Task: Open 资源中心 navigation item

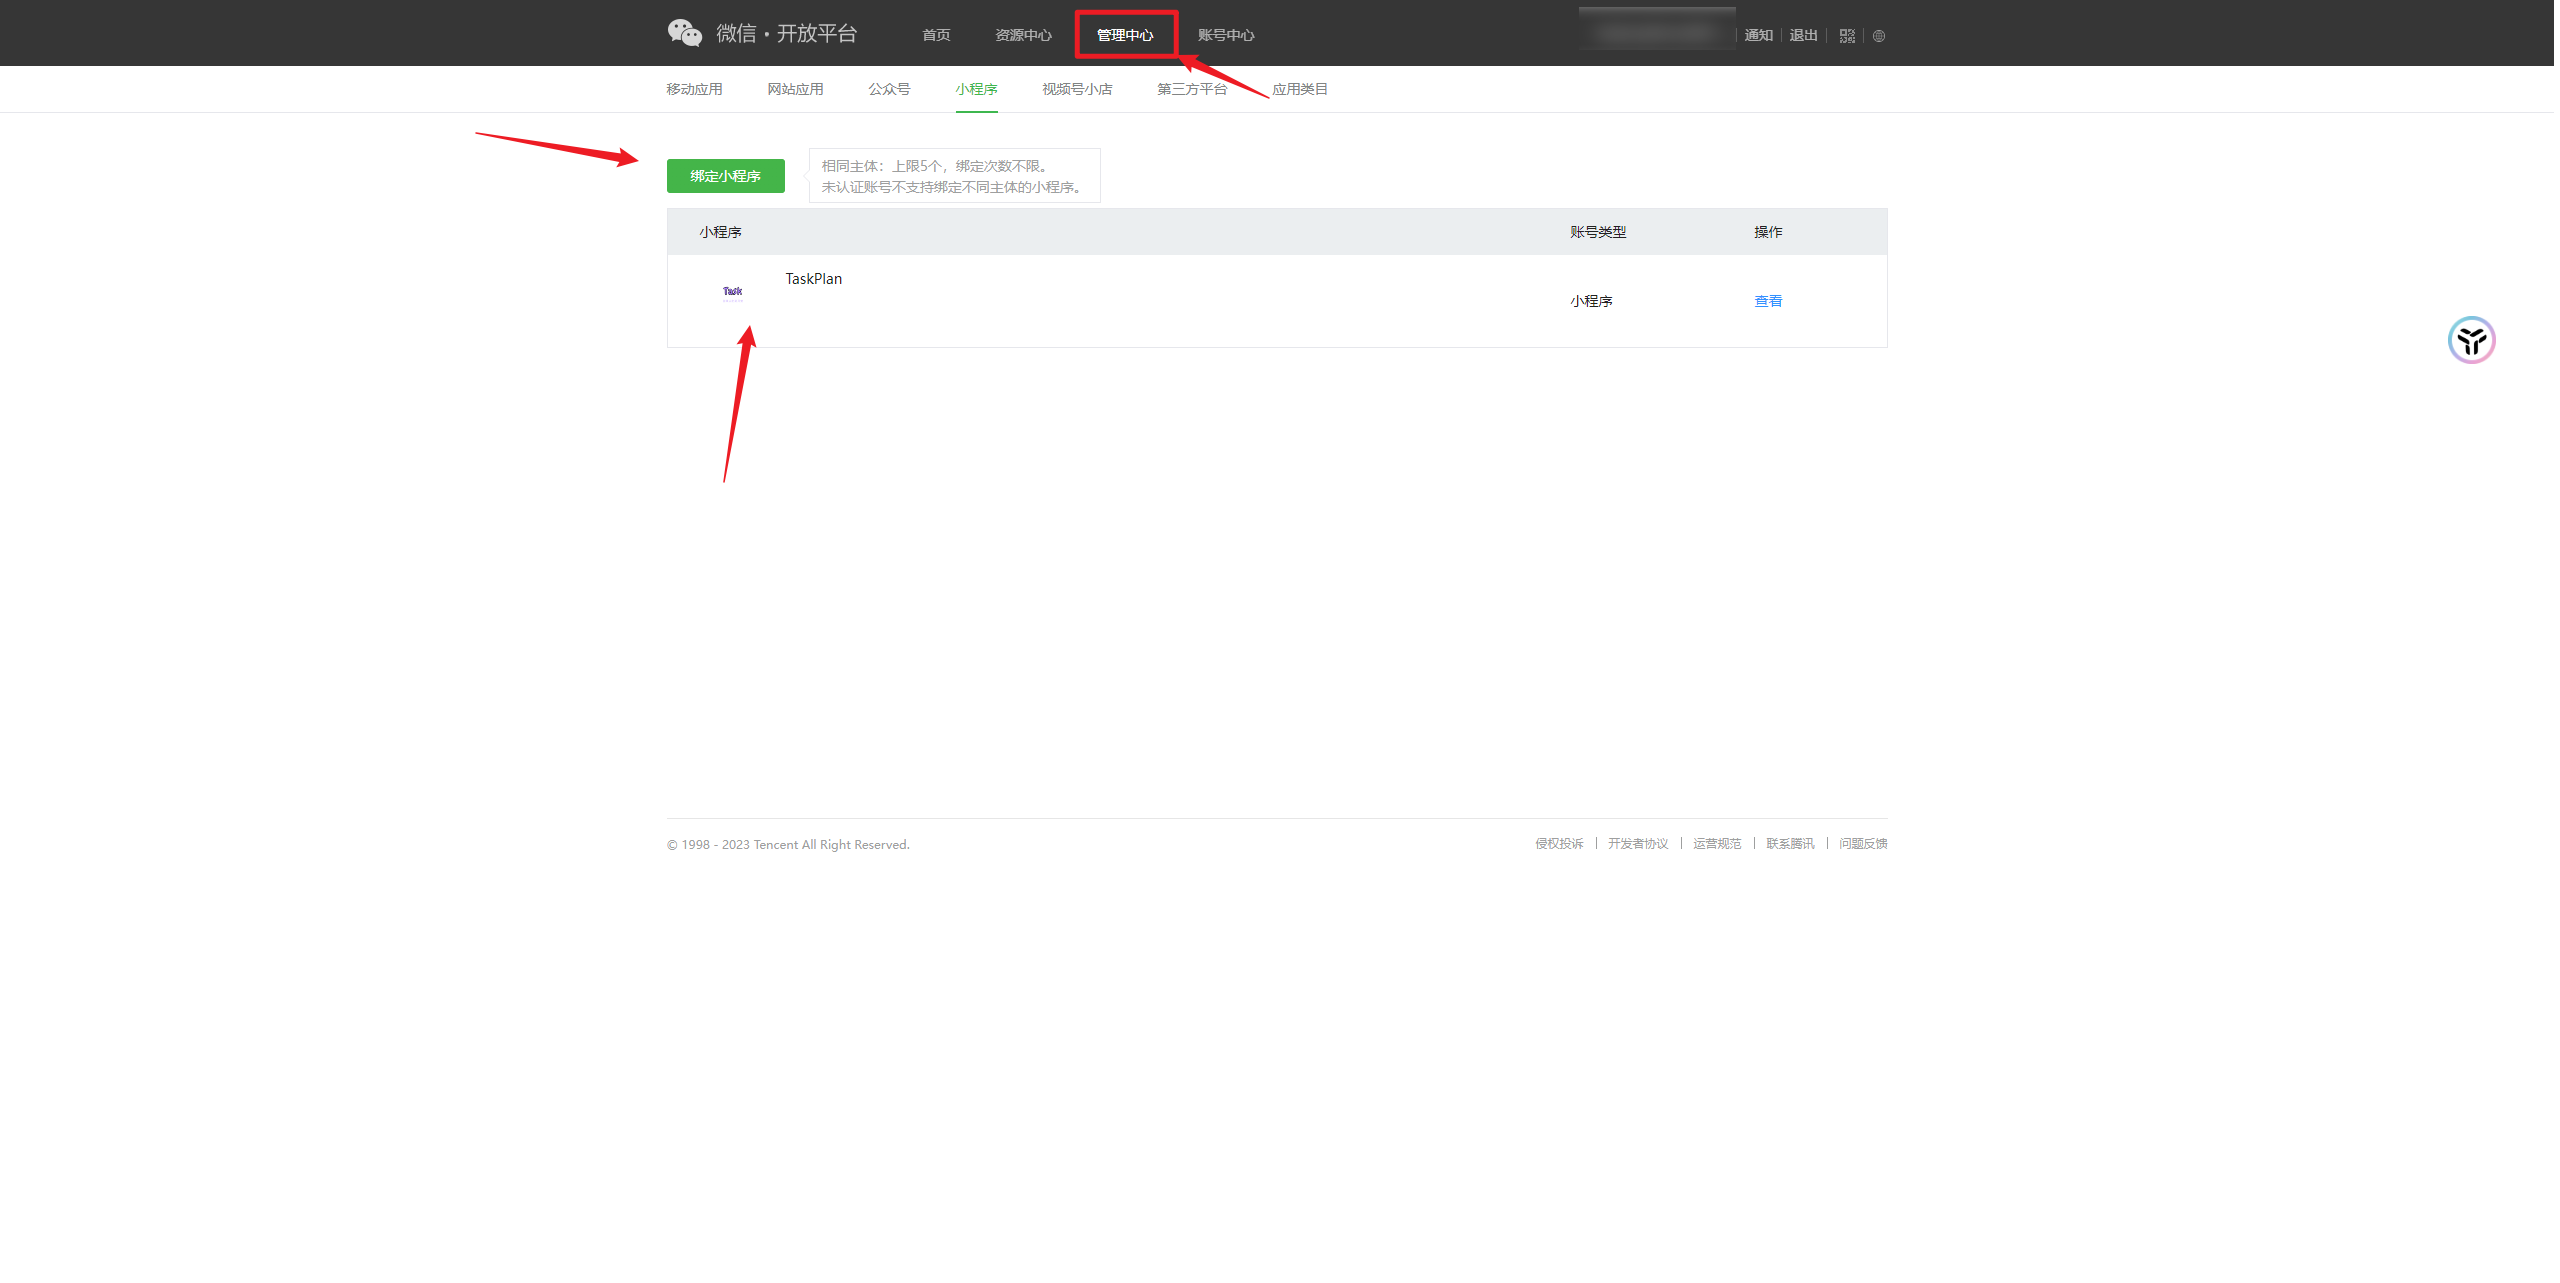Action: pos(1023,35)
